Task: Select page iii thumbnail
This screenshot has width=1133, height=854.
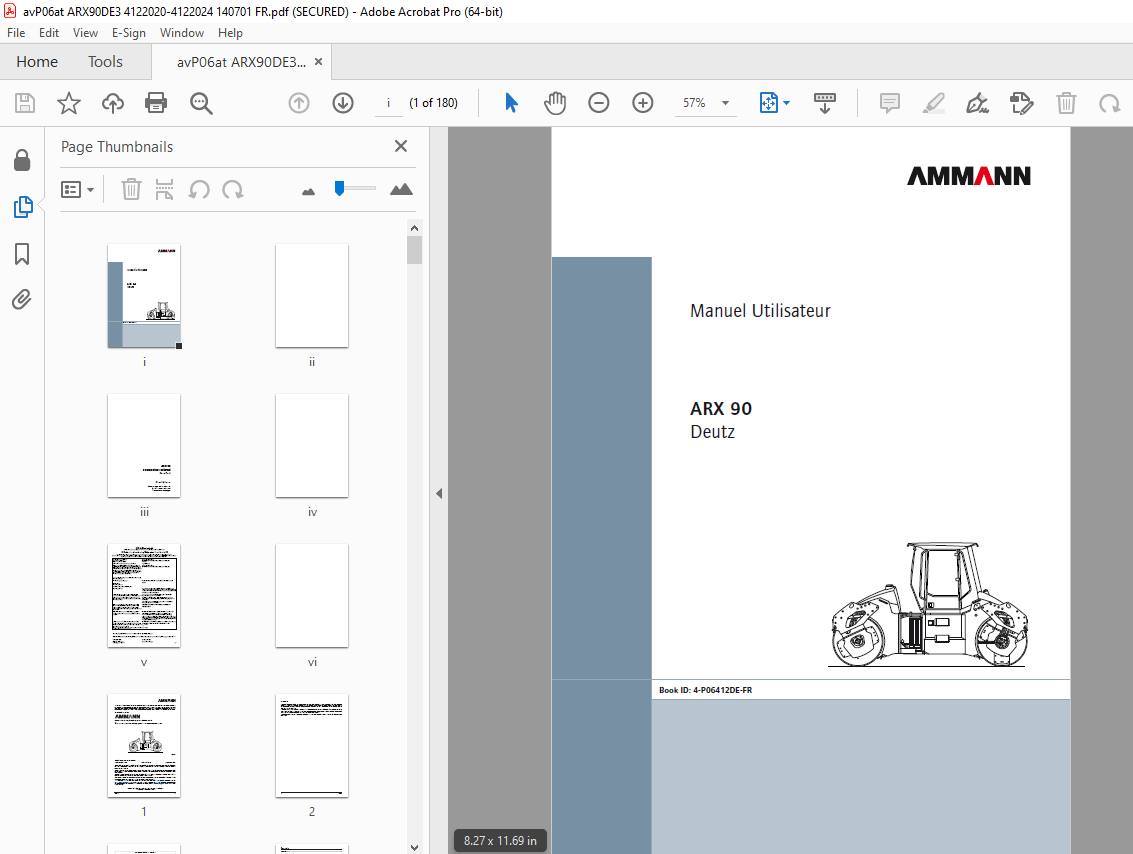Action: click(145, 446)
